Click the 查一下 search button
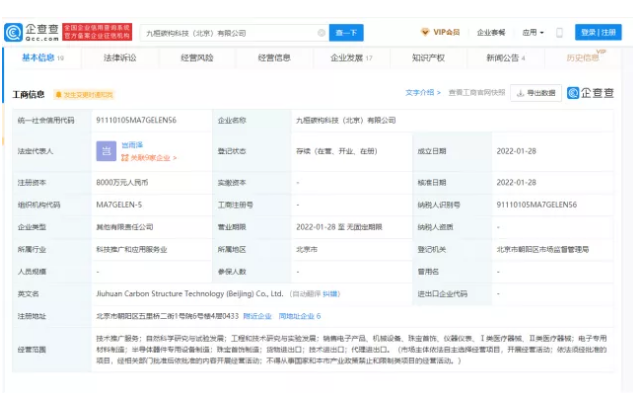The image size is (633, 401). pyautogui.click(x=346, y=33)
